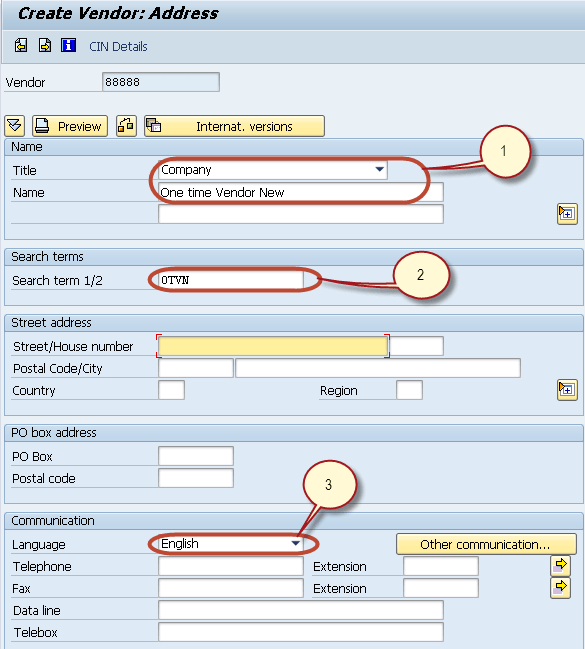Click the previous screen icon in toolbar
The width and height of the screenshot is (585, 649).
(21, 45)
